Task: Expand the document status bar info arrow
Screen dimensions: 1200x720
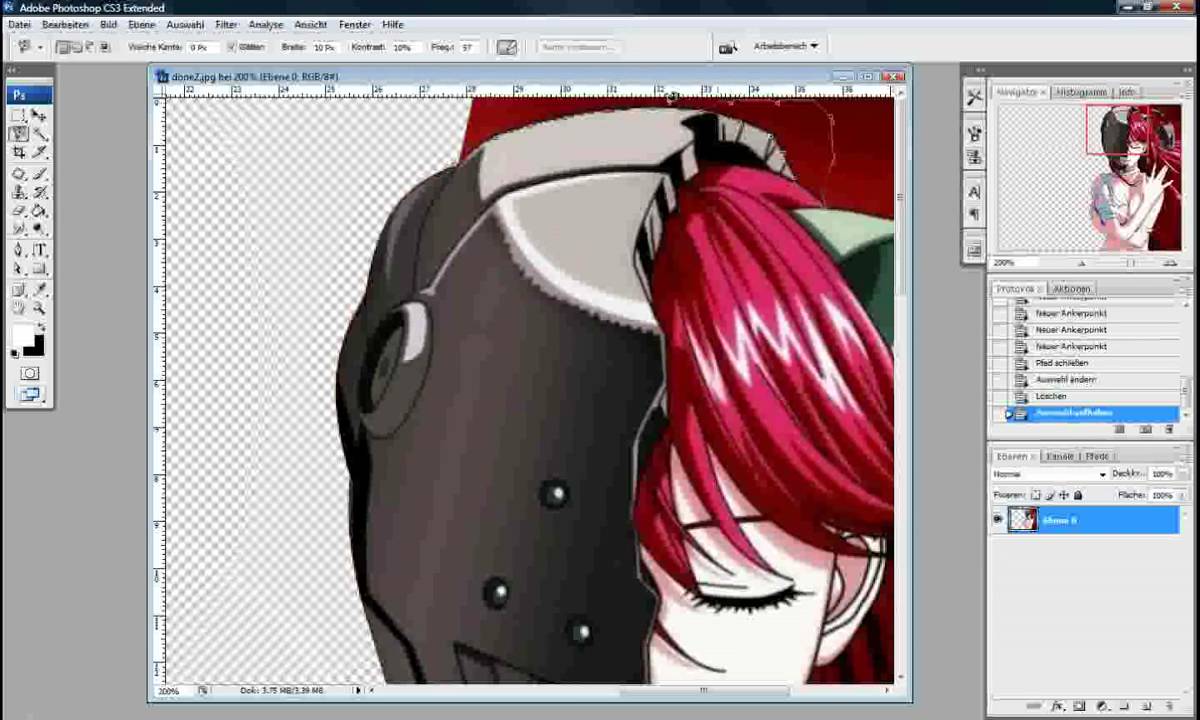Action: point(358,690)
